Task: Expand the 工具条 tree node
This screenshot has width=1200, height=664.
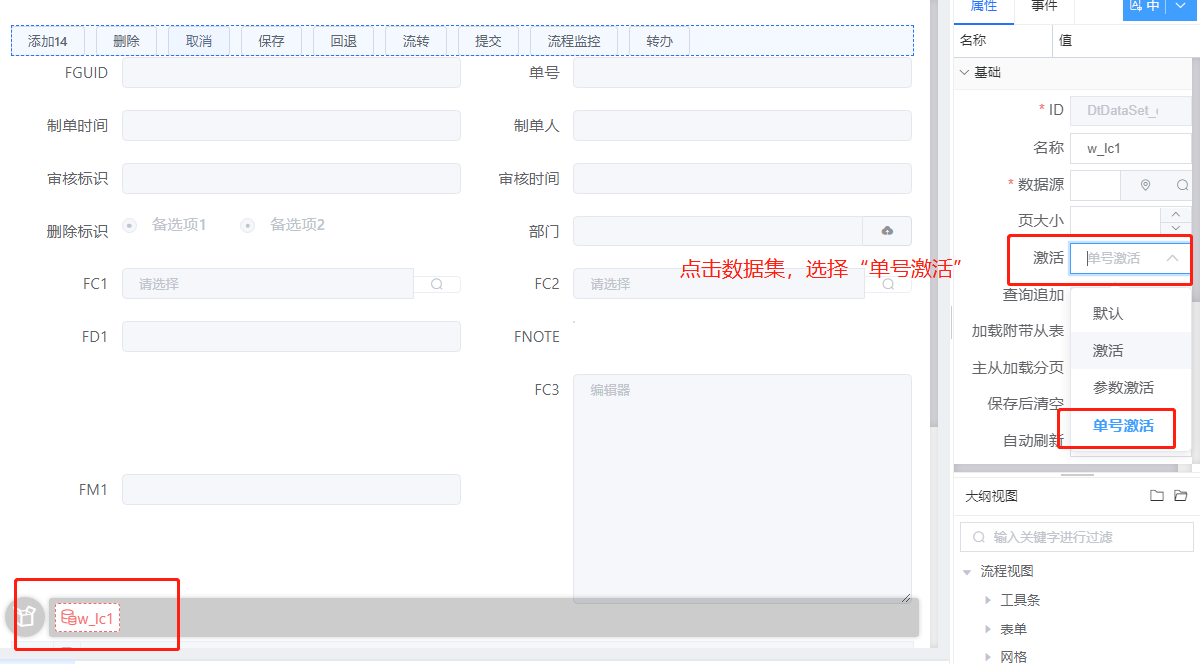Action: (988, 600)
